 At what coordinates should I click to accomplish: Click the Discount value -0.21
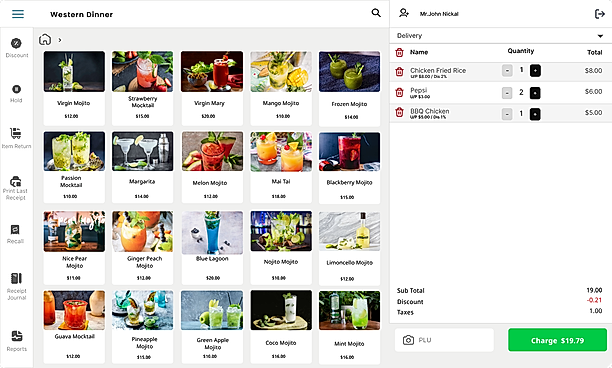coord(594,300)
